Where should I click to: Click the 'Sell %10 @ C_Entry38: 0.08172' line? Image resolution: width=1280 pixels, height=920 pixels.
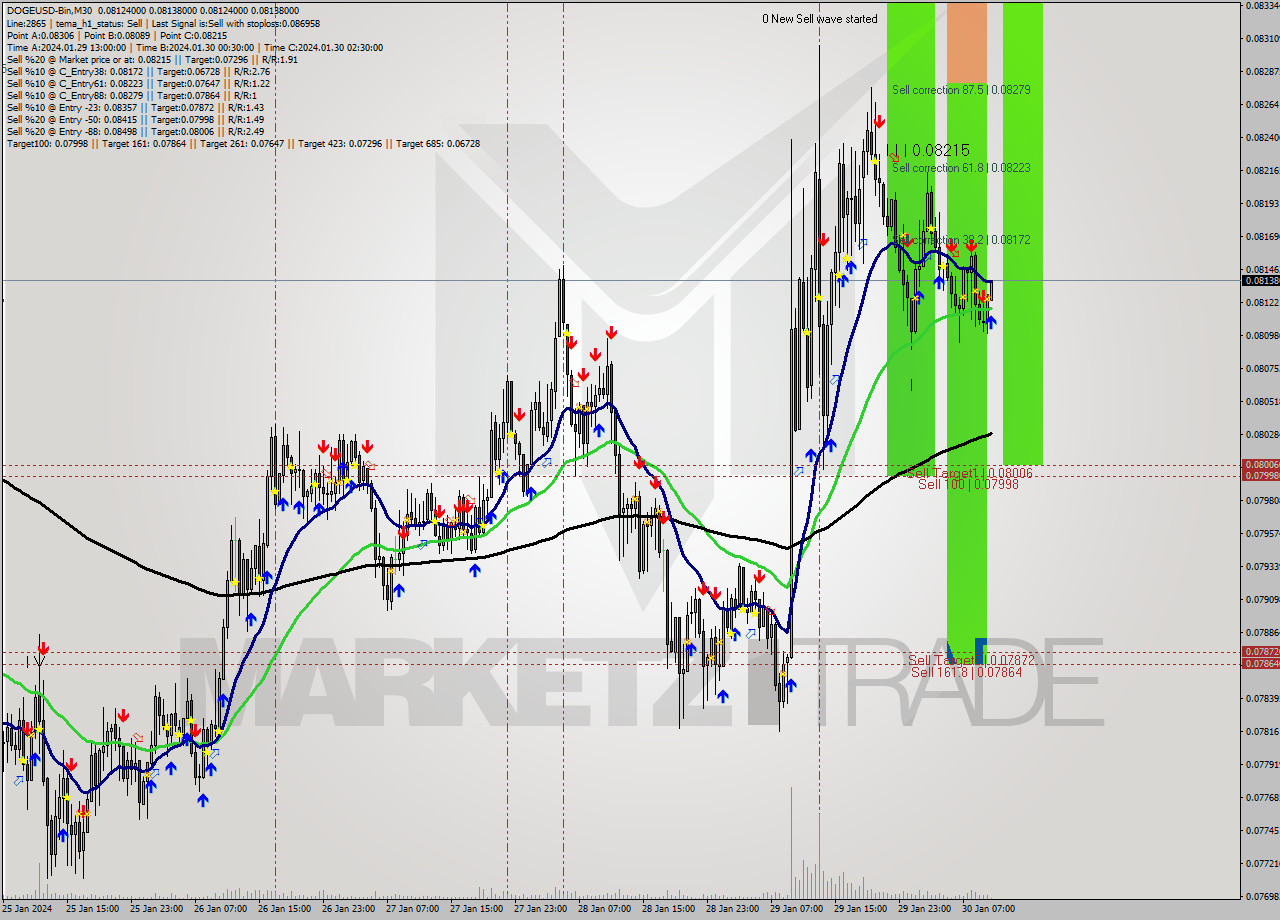[x=138, y=71]
